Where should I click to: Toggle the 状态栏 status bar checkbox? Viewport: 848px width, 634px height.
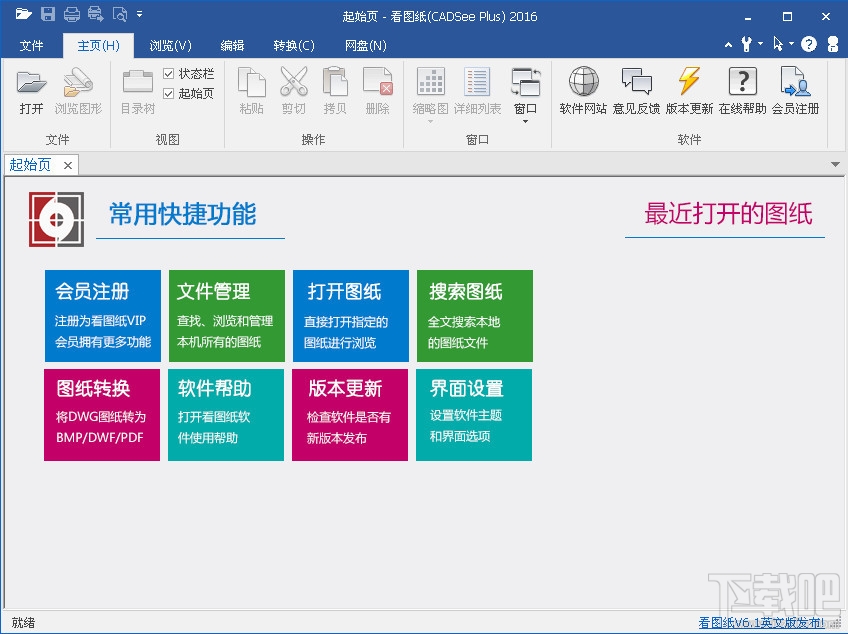click(x=170, y=73)
